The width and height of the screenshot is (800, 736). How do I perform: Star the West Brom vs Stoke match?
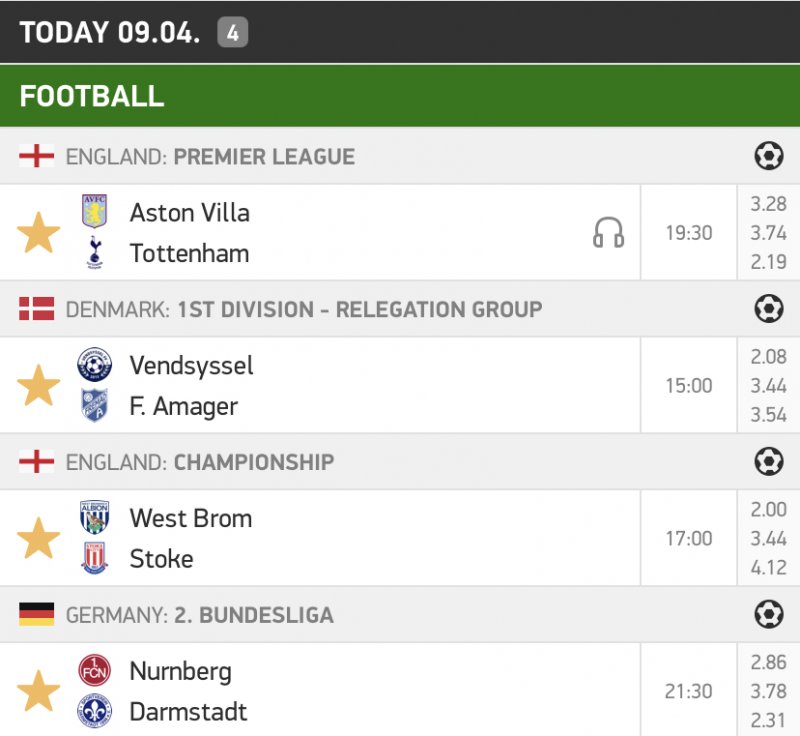(39, 539)
